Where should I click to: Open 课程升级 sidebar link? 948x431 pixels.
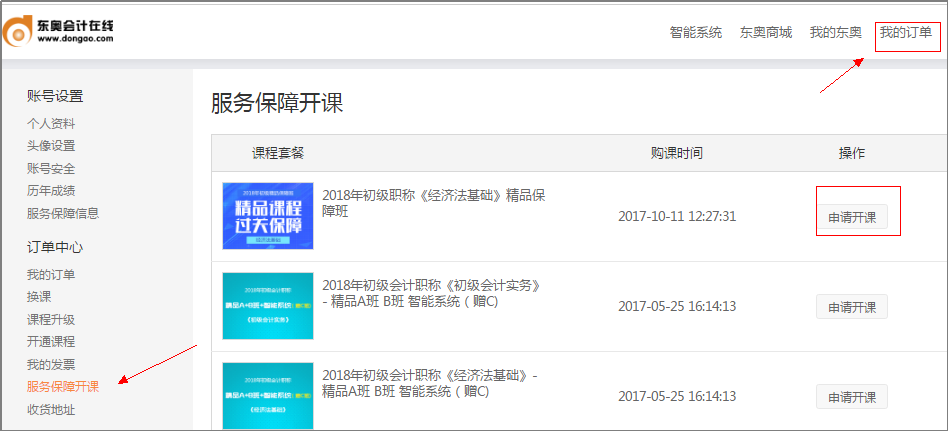[51, 319]
